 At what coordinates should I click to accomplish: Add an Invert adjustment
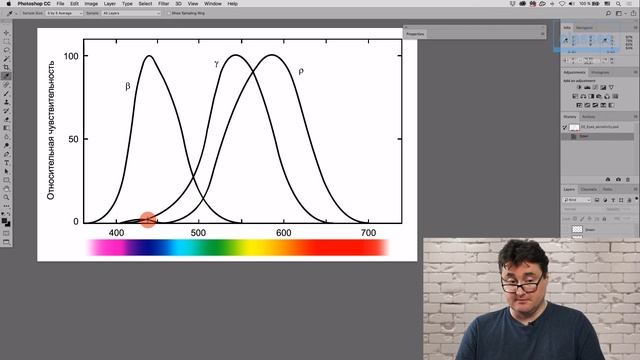579,105
